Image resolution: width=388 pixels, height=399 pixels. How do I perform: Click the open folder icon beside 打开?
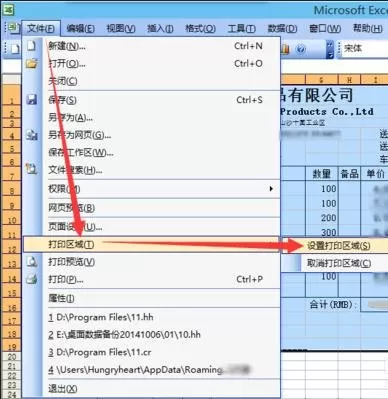(32, 63)
